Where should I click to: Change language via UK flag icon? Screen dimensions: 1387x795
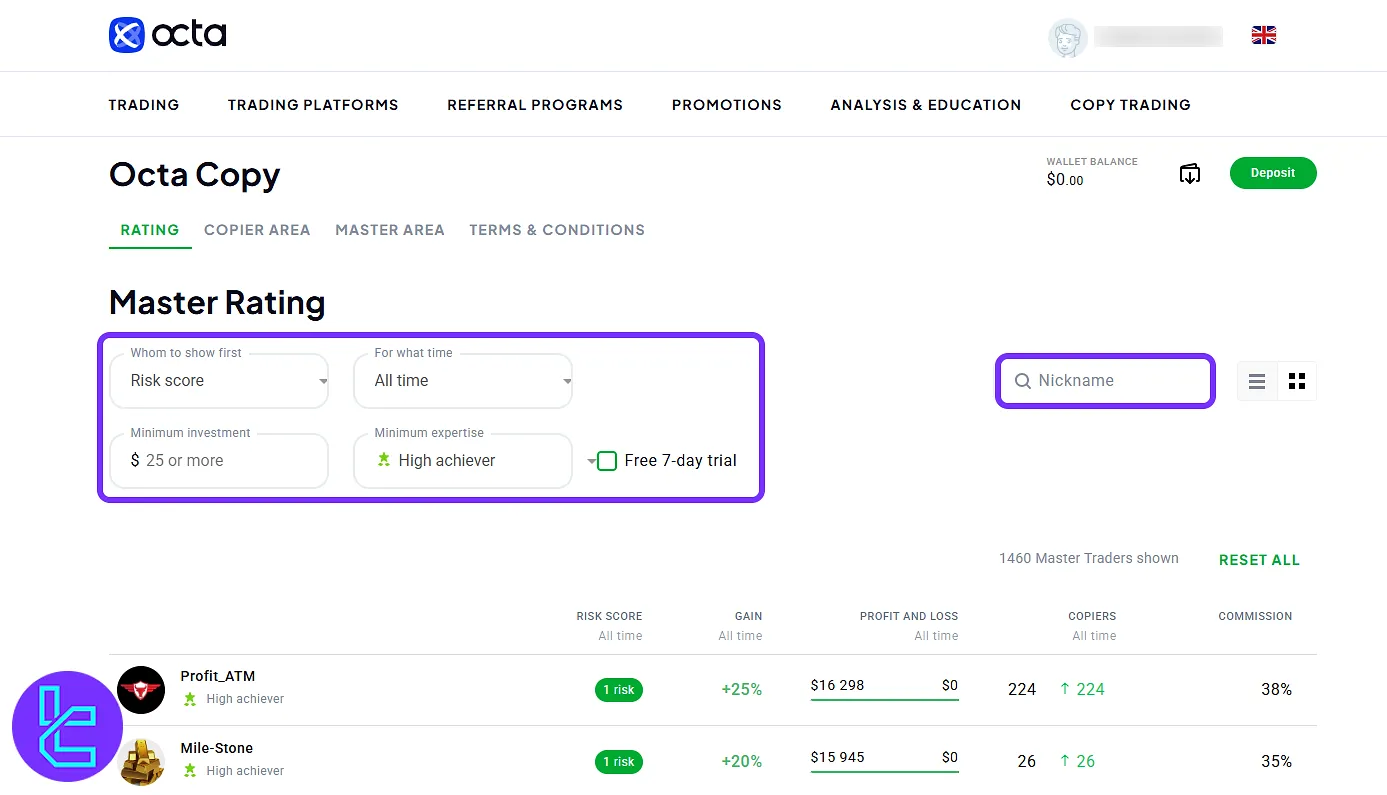click(x=1264, y=36)
